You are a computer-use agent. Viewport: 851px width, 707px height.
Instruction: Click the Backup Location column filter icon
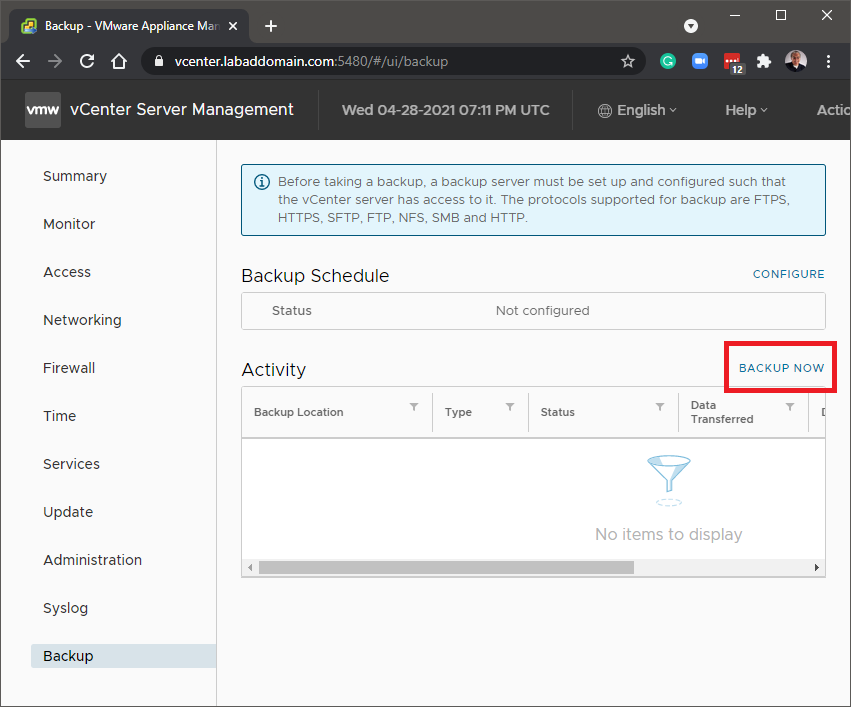point(414,407)
